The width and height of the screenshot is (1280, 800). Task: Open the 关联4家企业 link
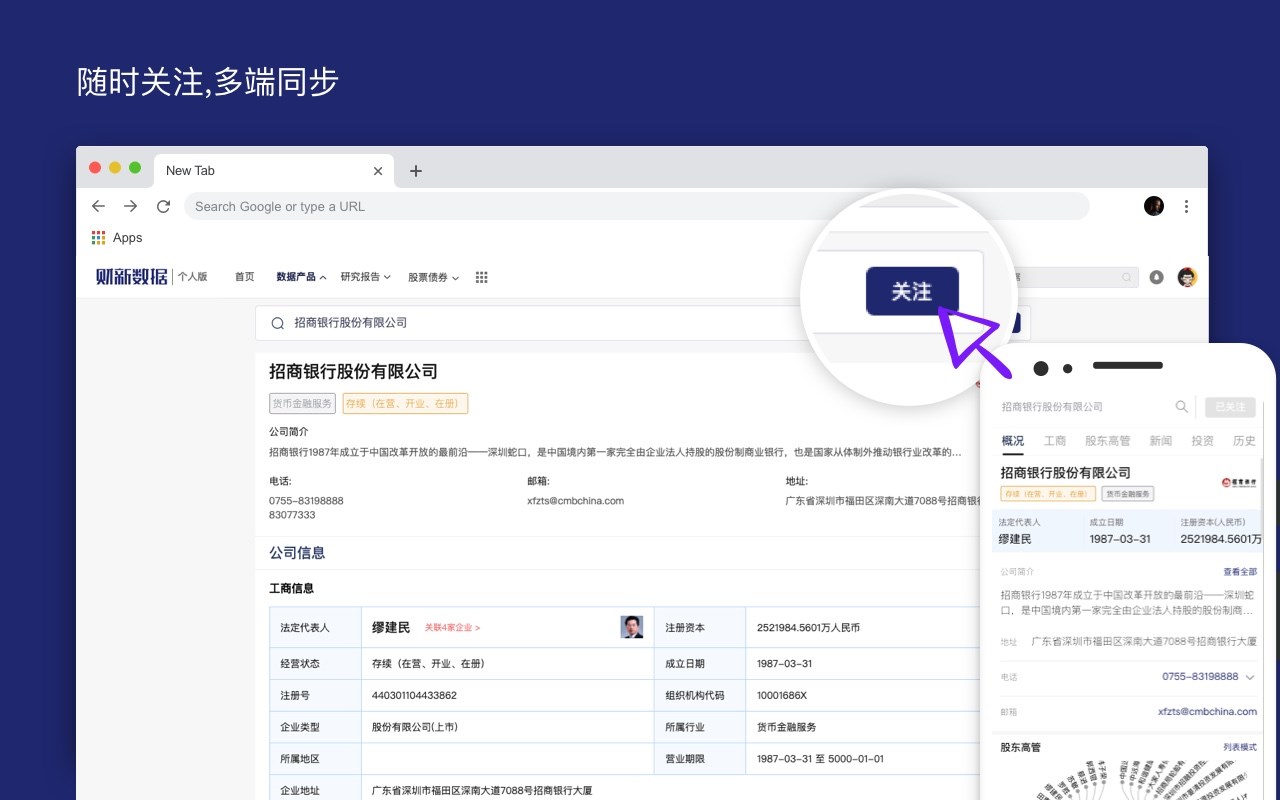pyautogui.click(x=452, y=628)
